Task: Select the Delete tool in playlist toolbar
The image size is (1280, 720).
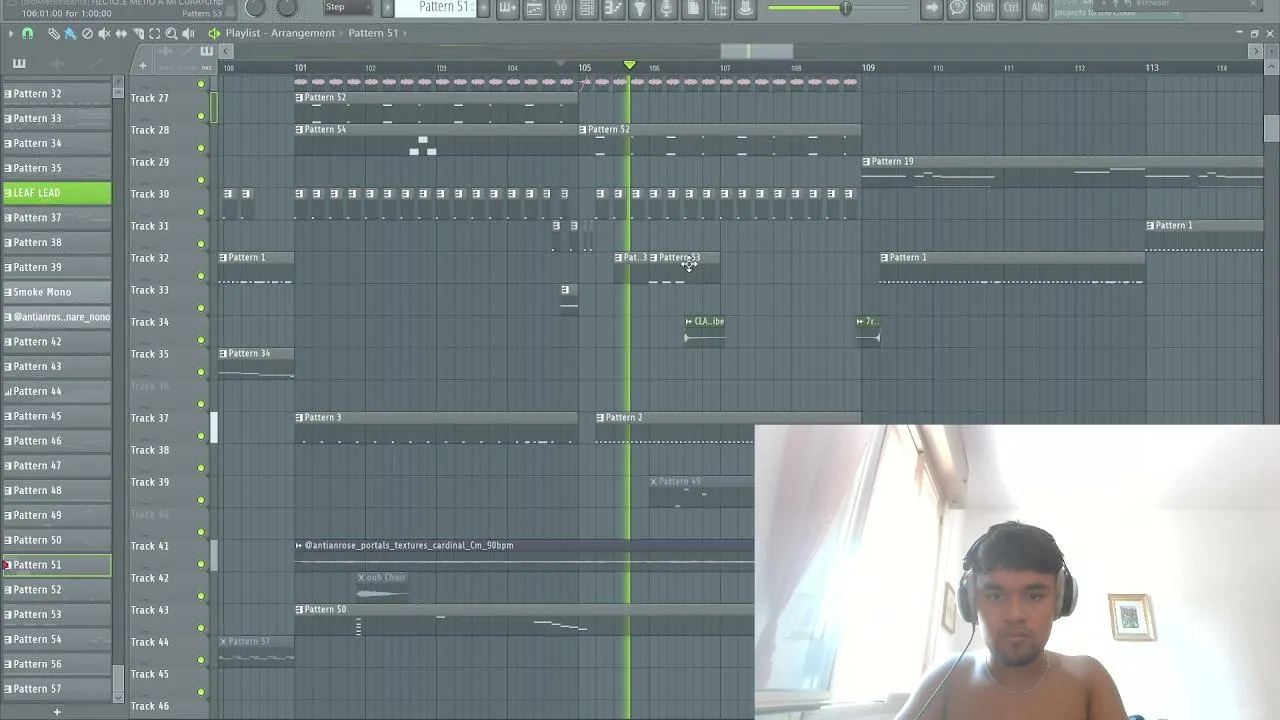Action: pyautogui.click(x=87, y=33)
